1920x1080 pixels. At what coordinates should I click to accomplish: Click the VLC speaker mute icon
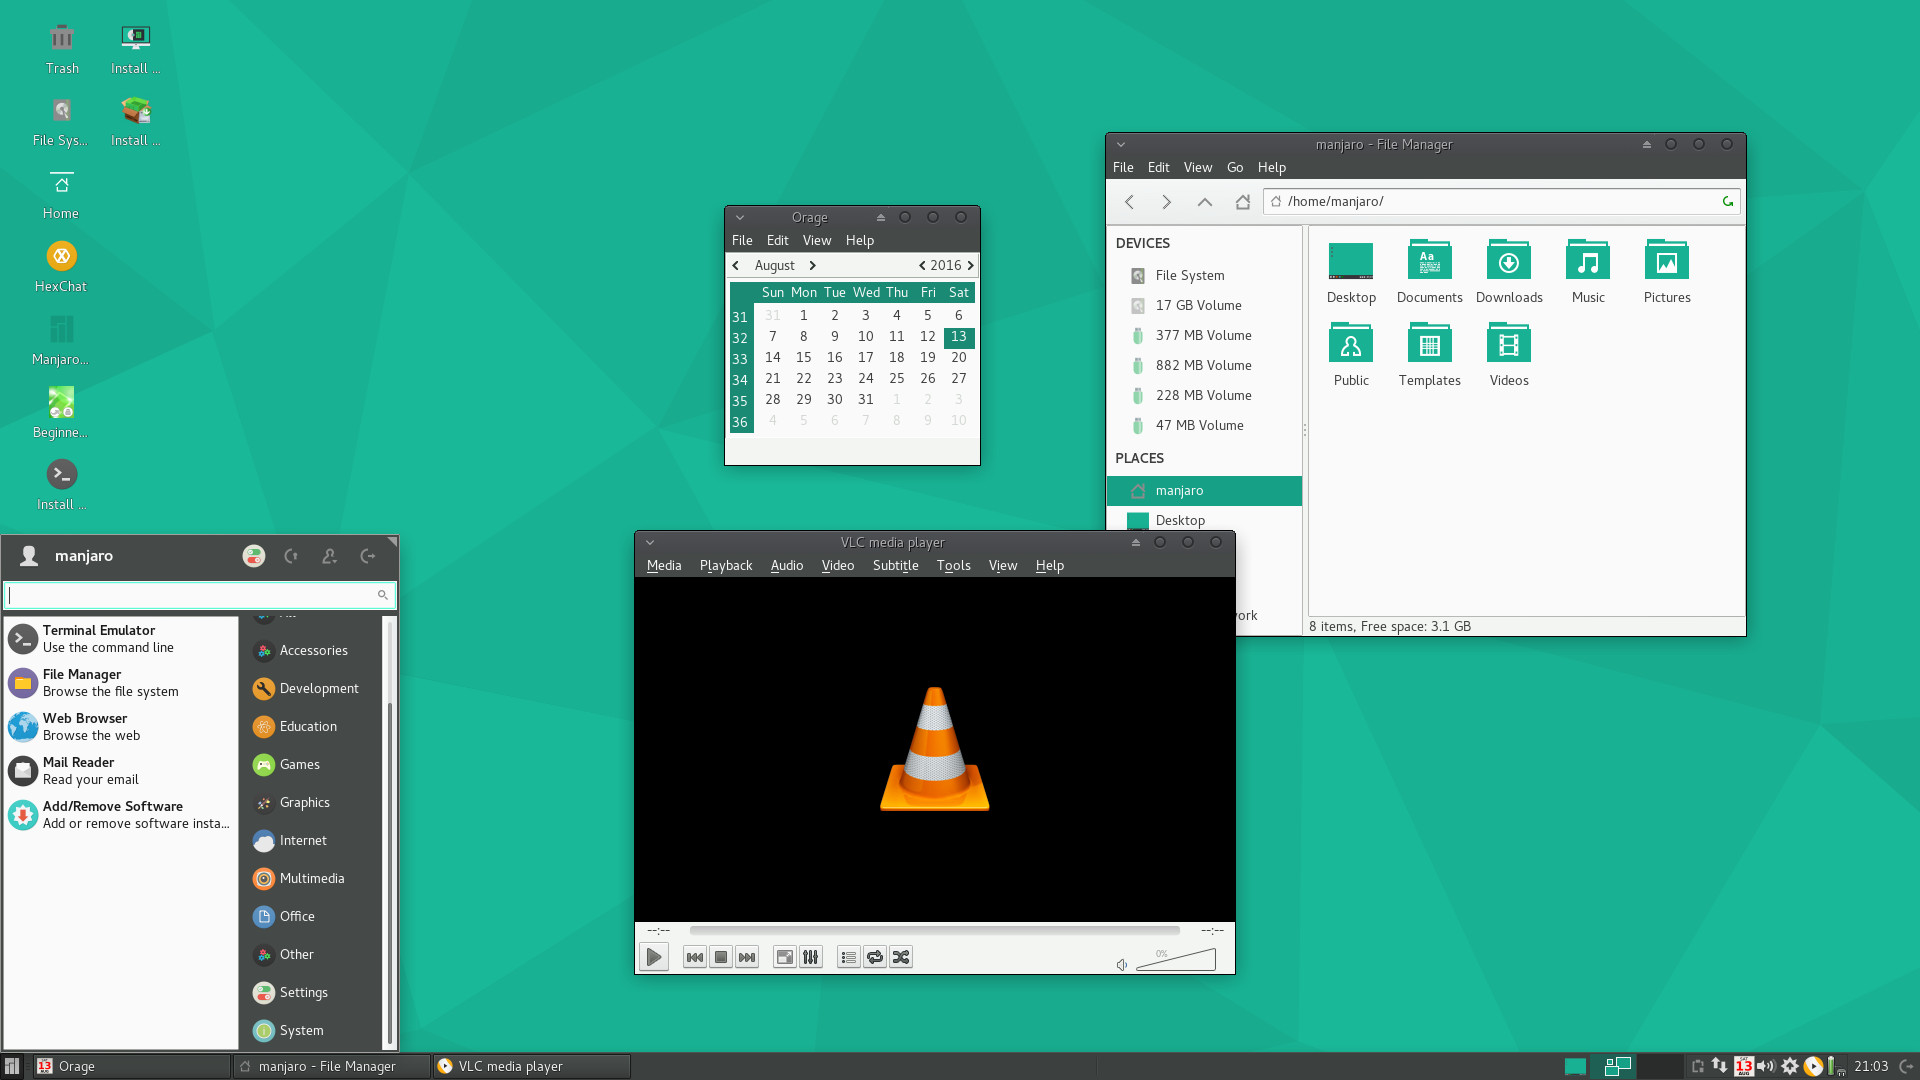[x=1122, y=965]
